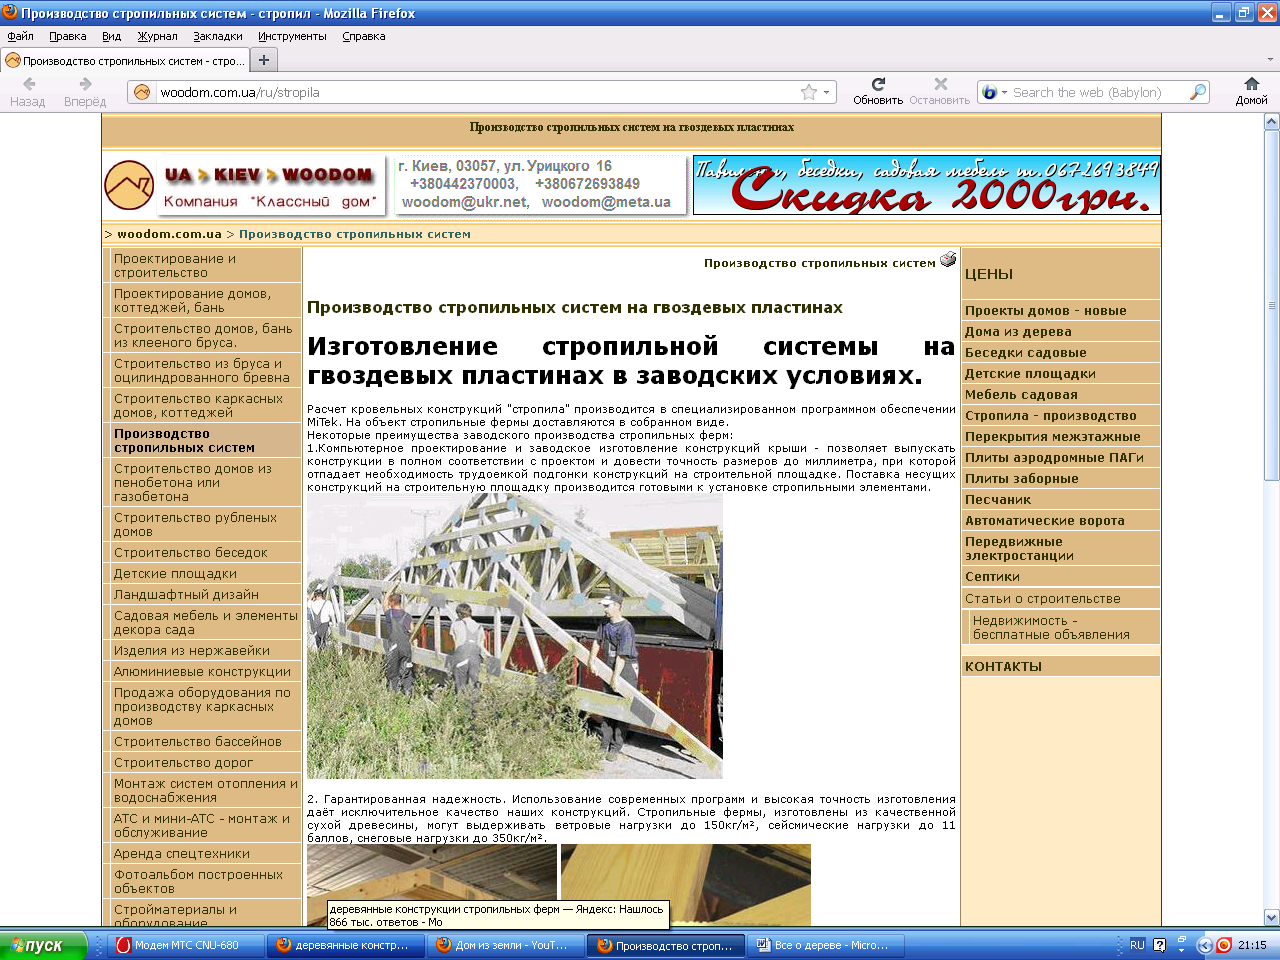Click the roof truss workers photo
This screenshot has height=960, width=1280.
coord(514,636)
